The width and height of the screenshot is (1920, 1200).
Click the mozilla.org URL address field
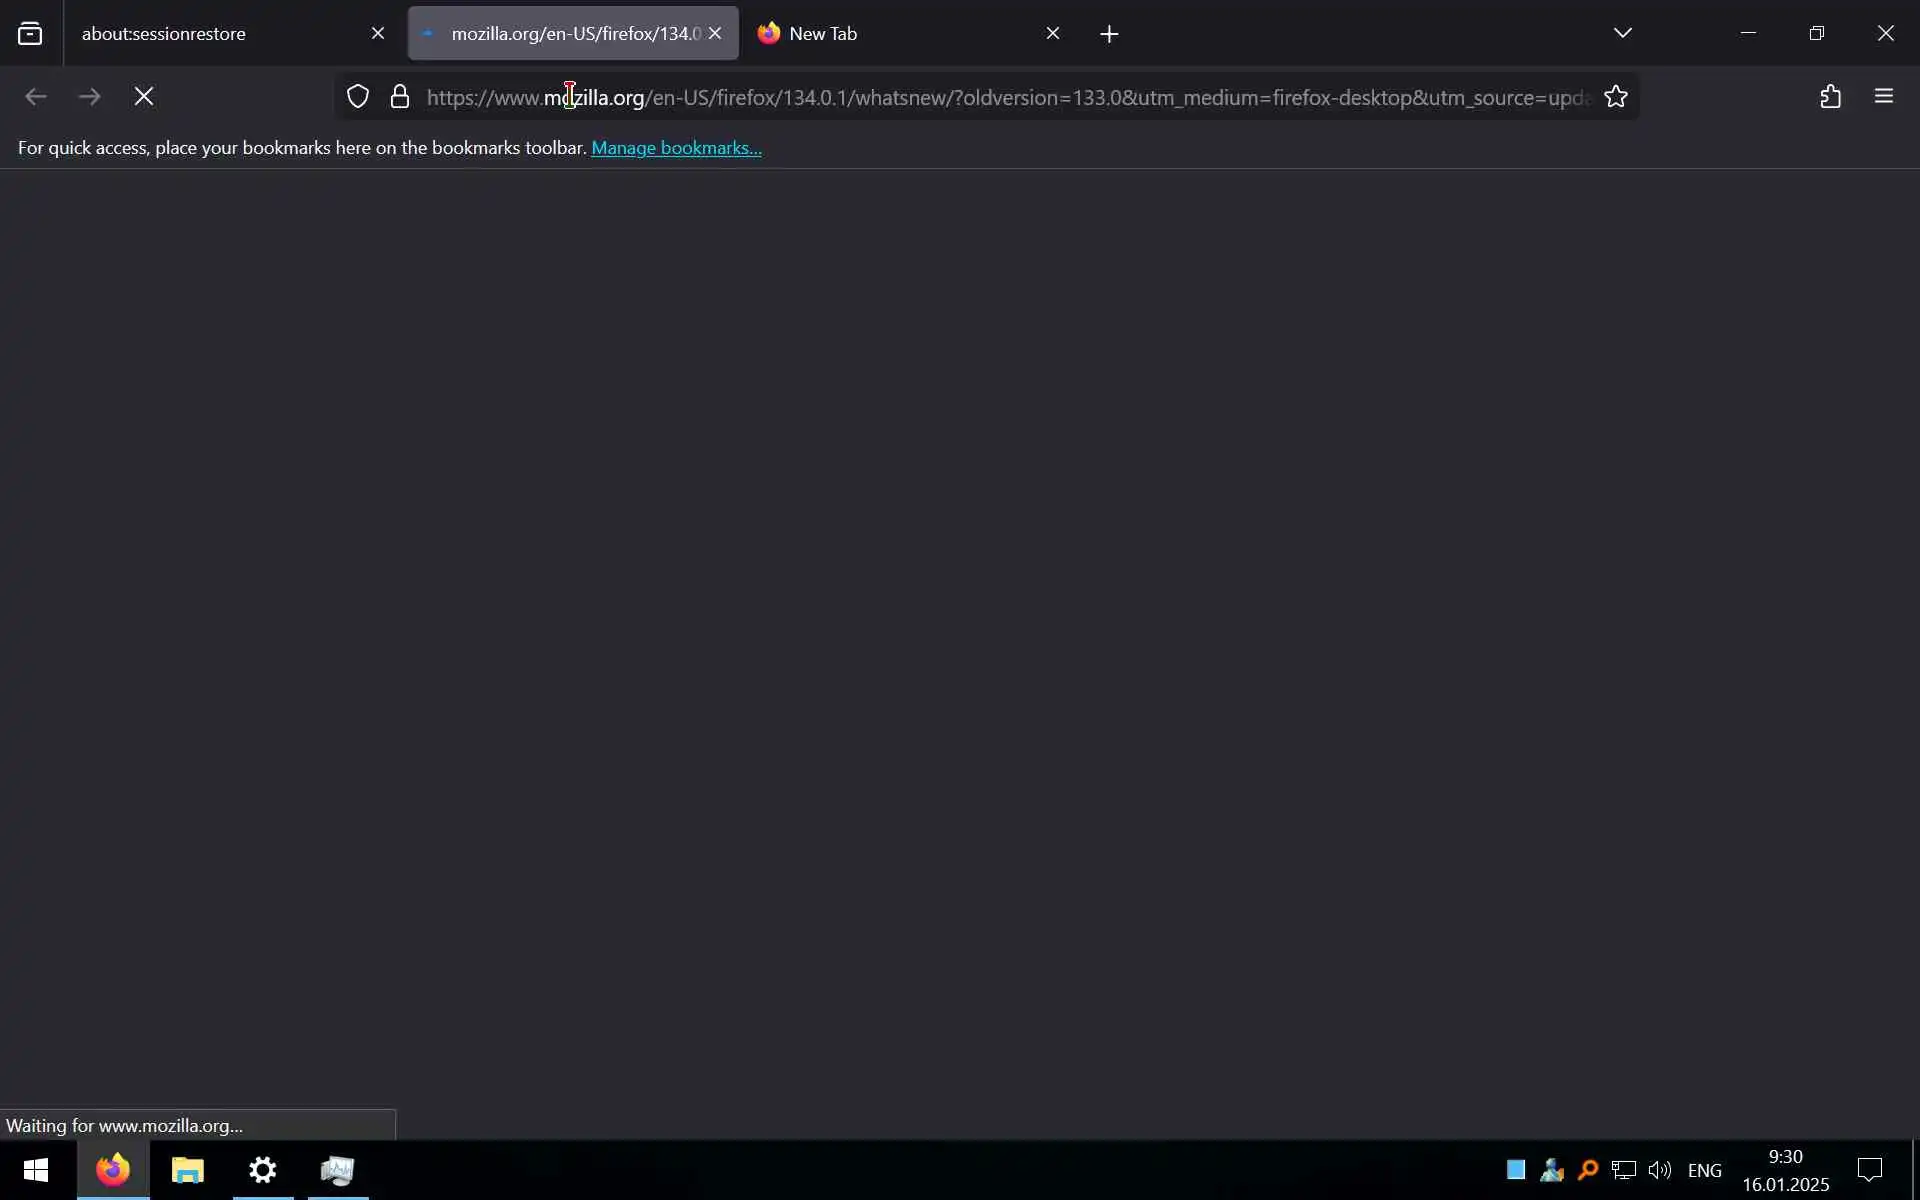point(1000,98)
